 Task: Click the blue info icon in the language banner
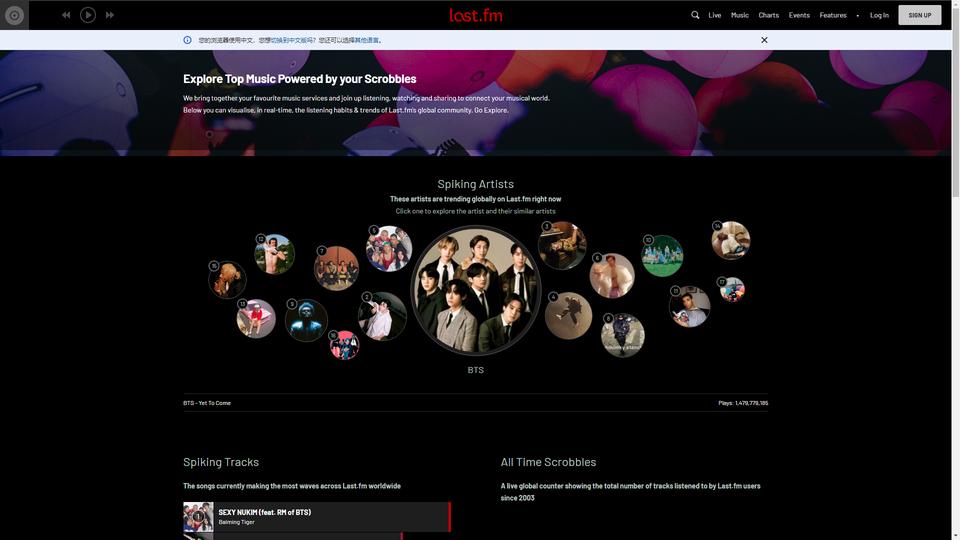pos(187,40)
